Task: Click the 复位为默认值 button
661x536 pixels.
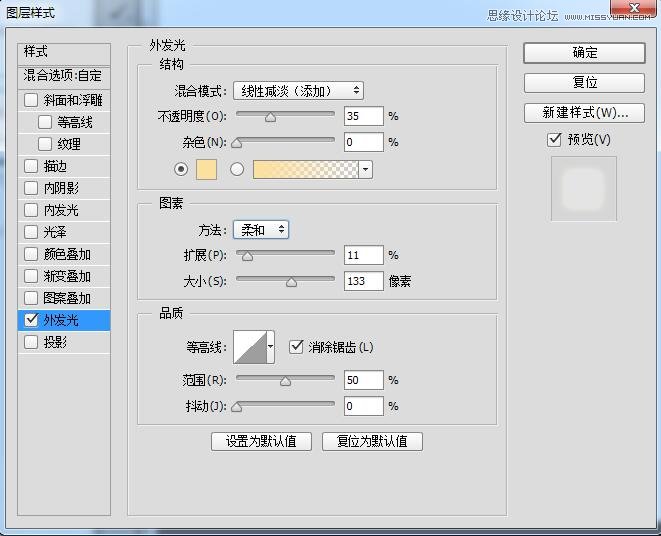Action: [x=372, y=442]
